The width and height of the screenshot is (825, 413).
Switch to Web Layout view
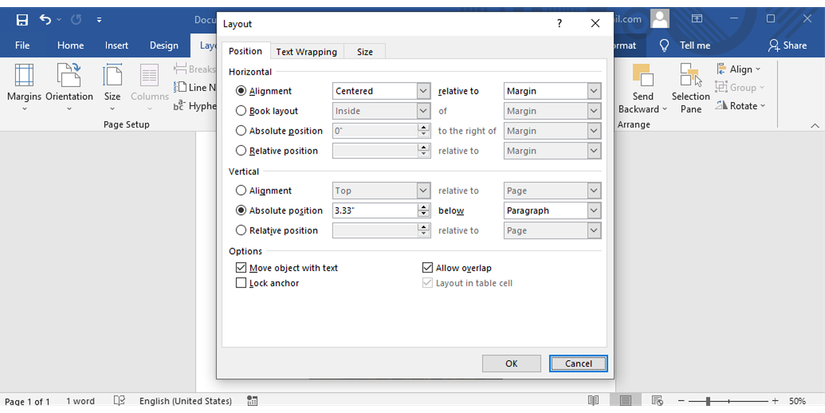point(657,401)
